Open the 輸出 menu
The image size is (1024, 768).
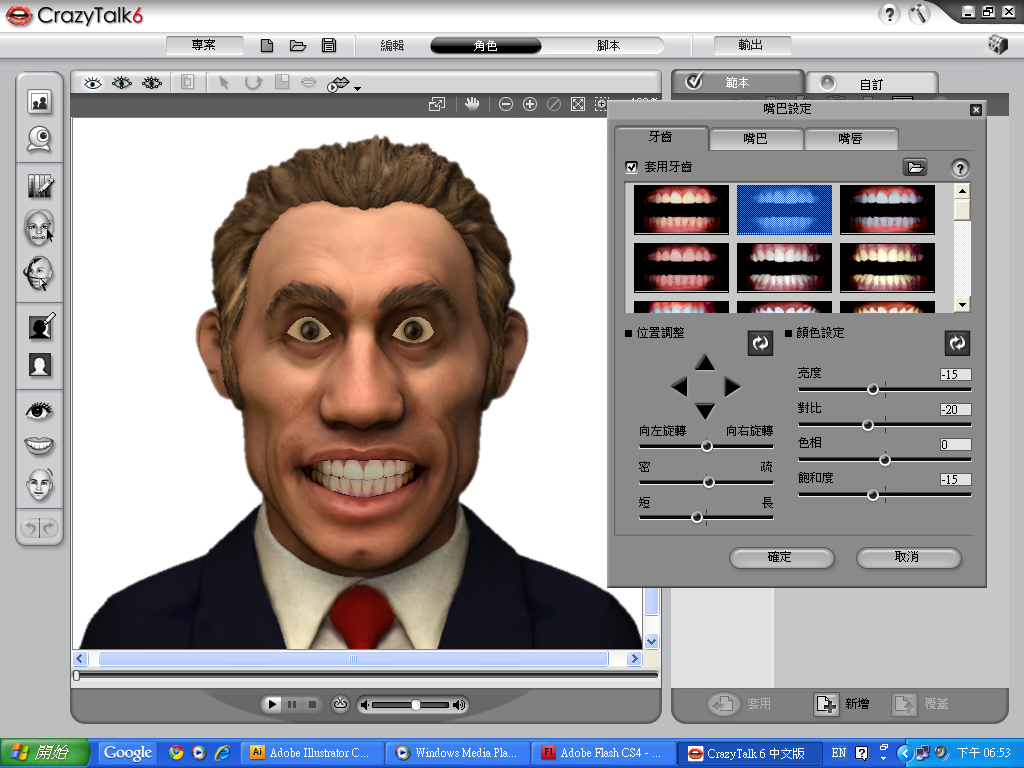coord(751,45)
